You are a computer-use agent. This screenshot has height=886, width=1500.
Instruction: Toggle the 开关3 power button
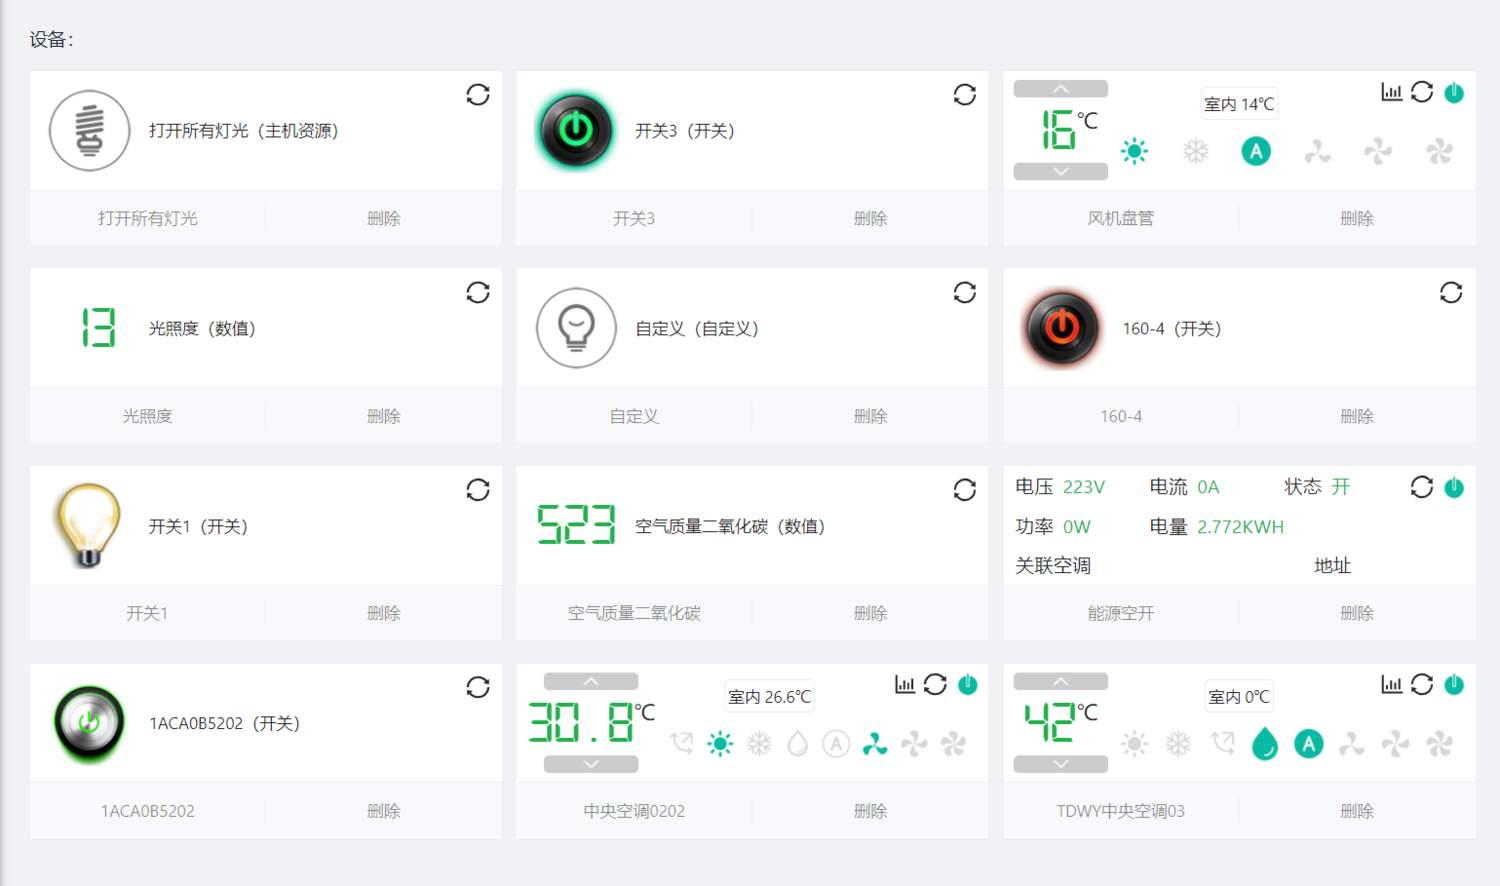point(573,130)
